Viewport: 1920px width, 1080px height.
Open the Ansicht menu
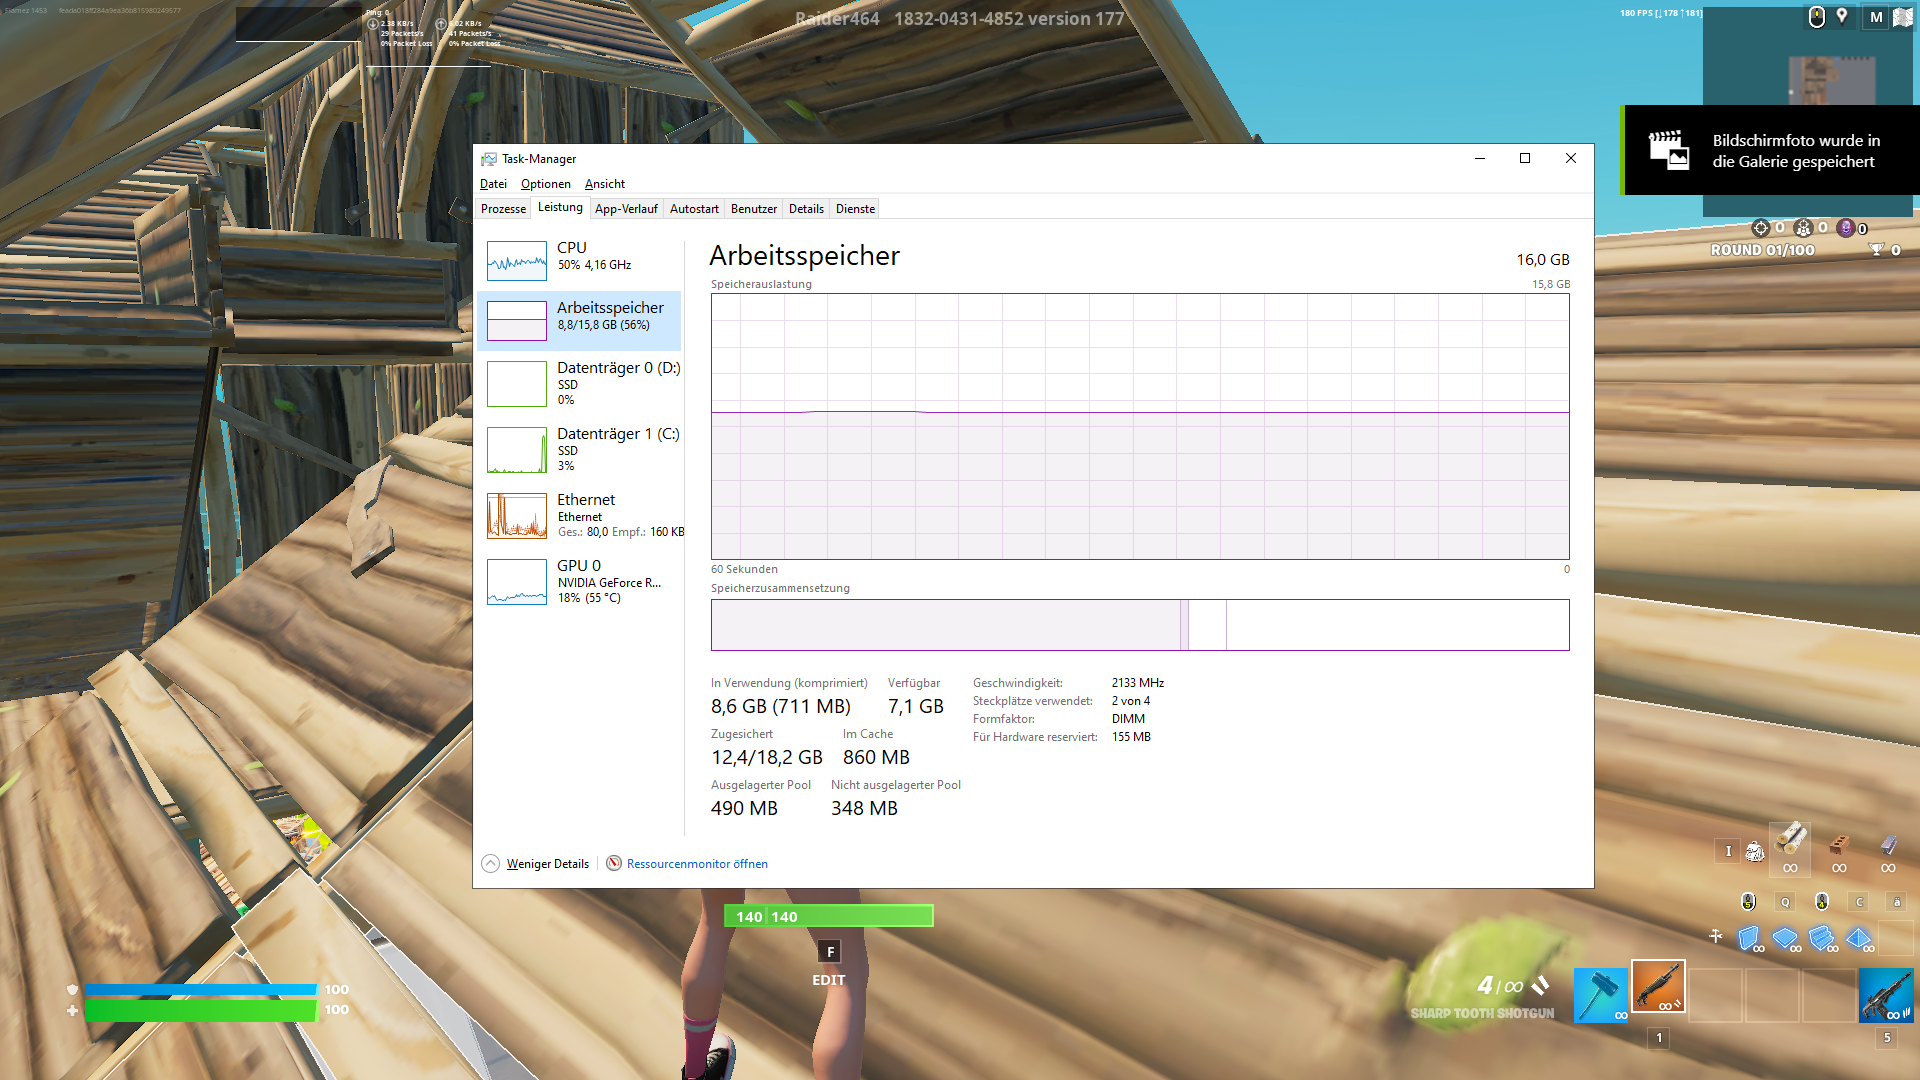tap(604, 184)
